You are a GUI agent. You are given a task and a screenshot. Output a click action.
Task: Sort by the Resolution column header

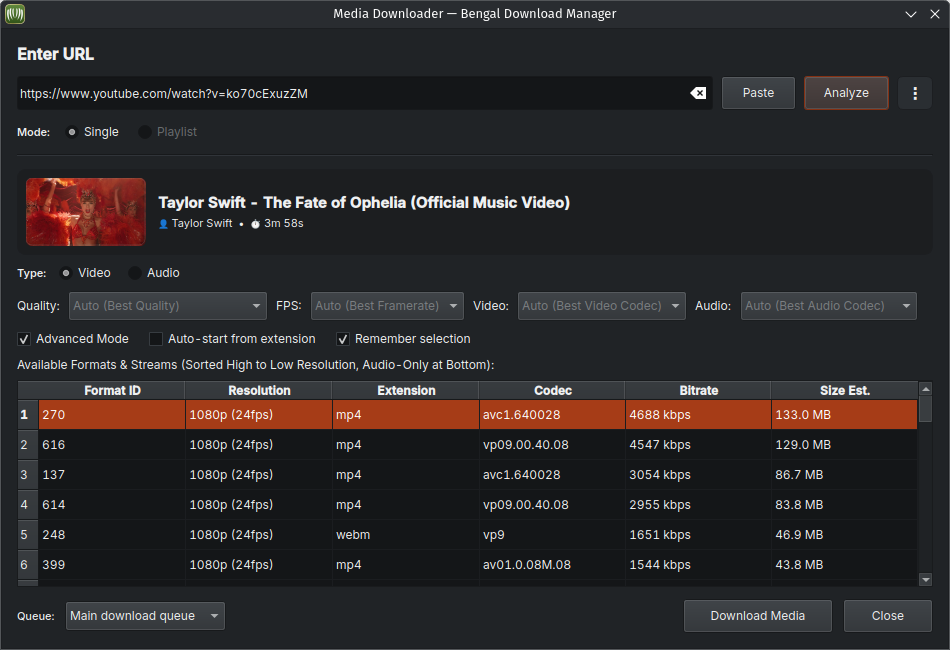pyautogui.click(x=259, y=391)
